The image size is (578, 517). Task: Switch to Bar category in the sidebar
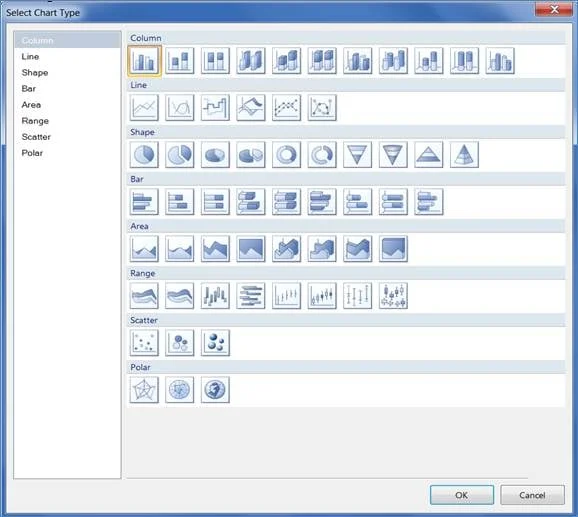pos(67,89)
